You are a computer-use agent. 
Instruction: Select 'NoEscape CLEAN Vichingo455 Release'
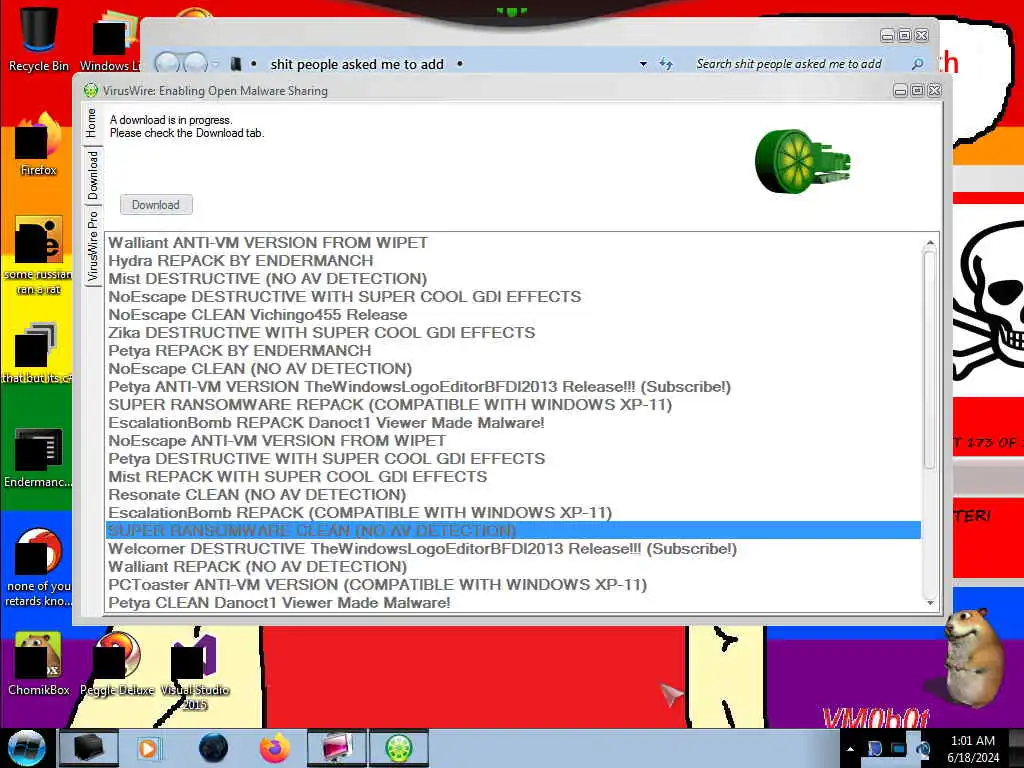513,315
